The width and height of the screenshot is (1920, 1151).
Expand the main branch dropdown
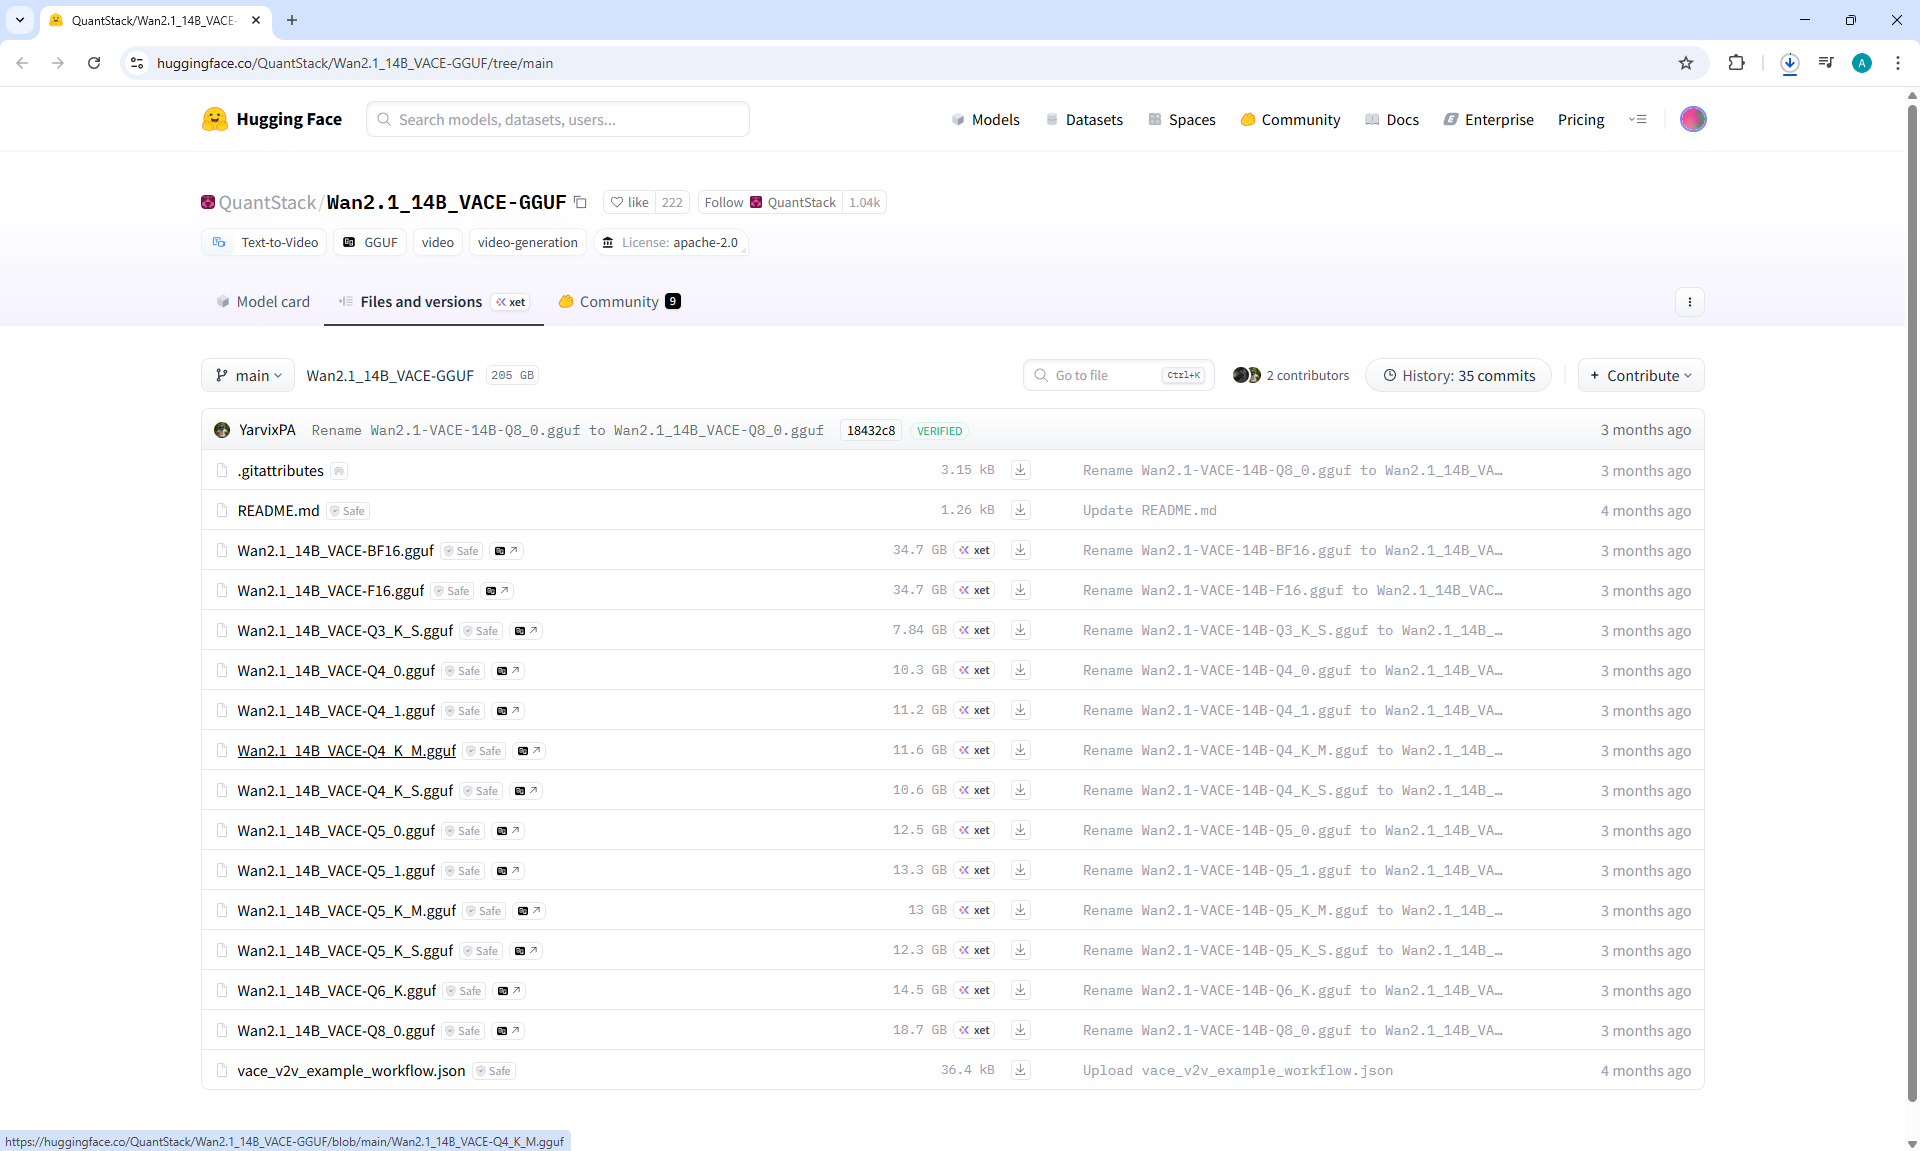click(248, 376)
